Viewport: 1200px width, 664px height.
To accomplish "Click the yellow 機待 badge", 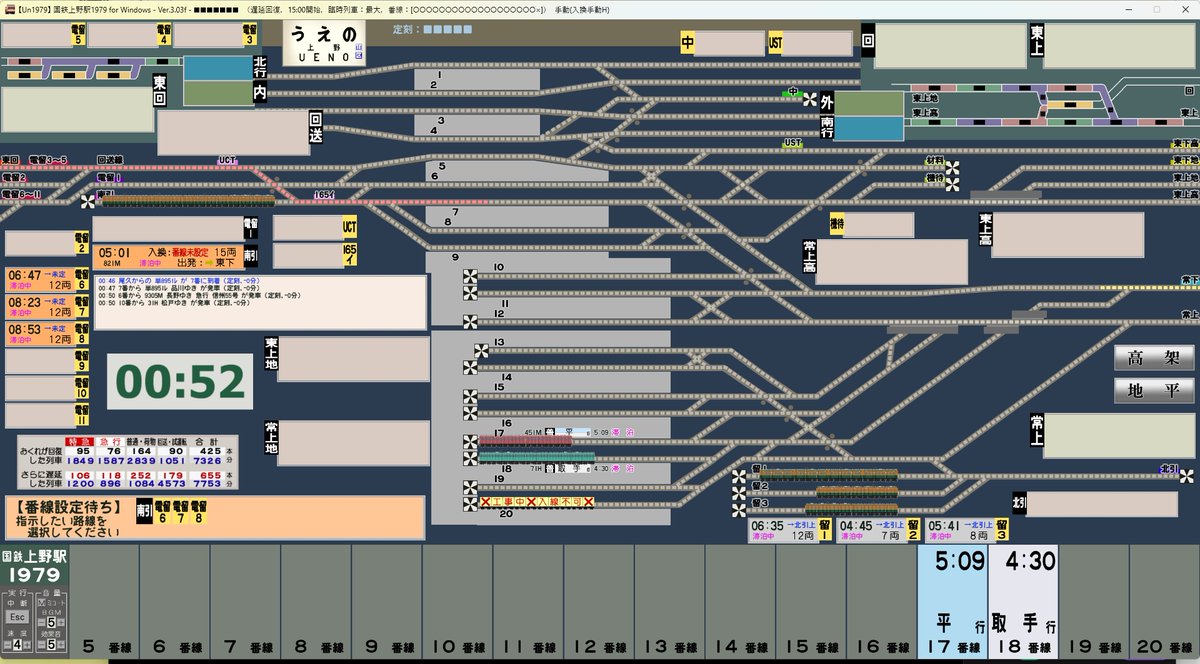I will (x=837, y=225).
